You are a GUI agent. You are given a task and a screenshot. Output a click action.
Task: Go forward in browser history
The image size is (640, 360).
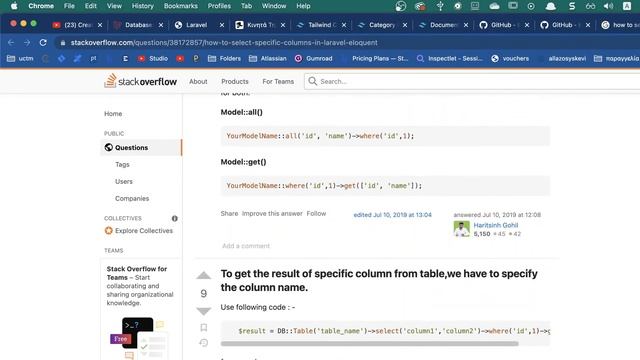coord(27,42)
